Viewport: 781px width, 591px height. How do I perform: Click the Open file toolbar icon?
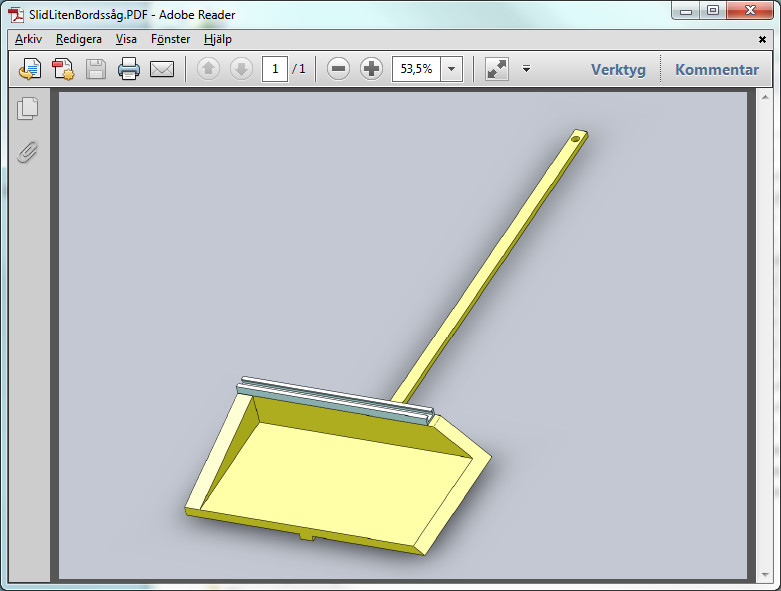(x=30, y=69)
